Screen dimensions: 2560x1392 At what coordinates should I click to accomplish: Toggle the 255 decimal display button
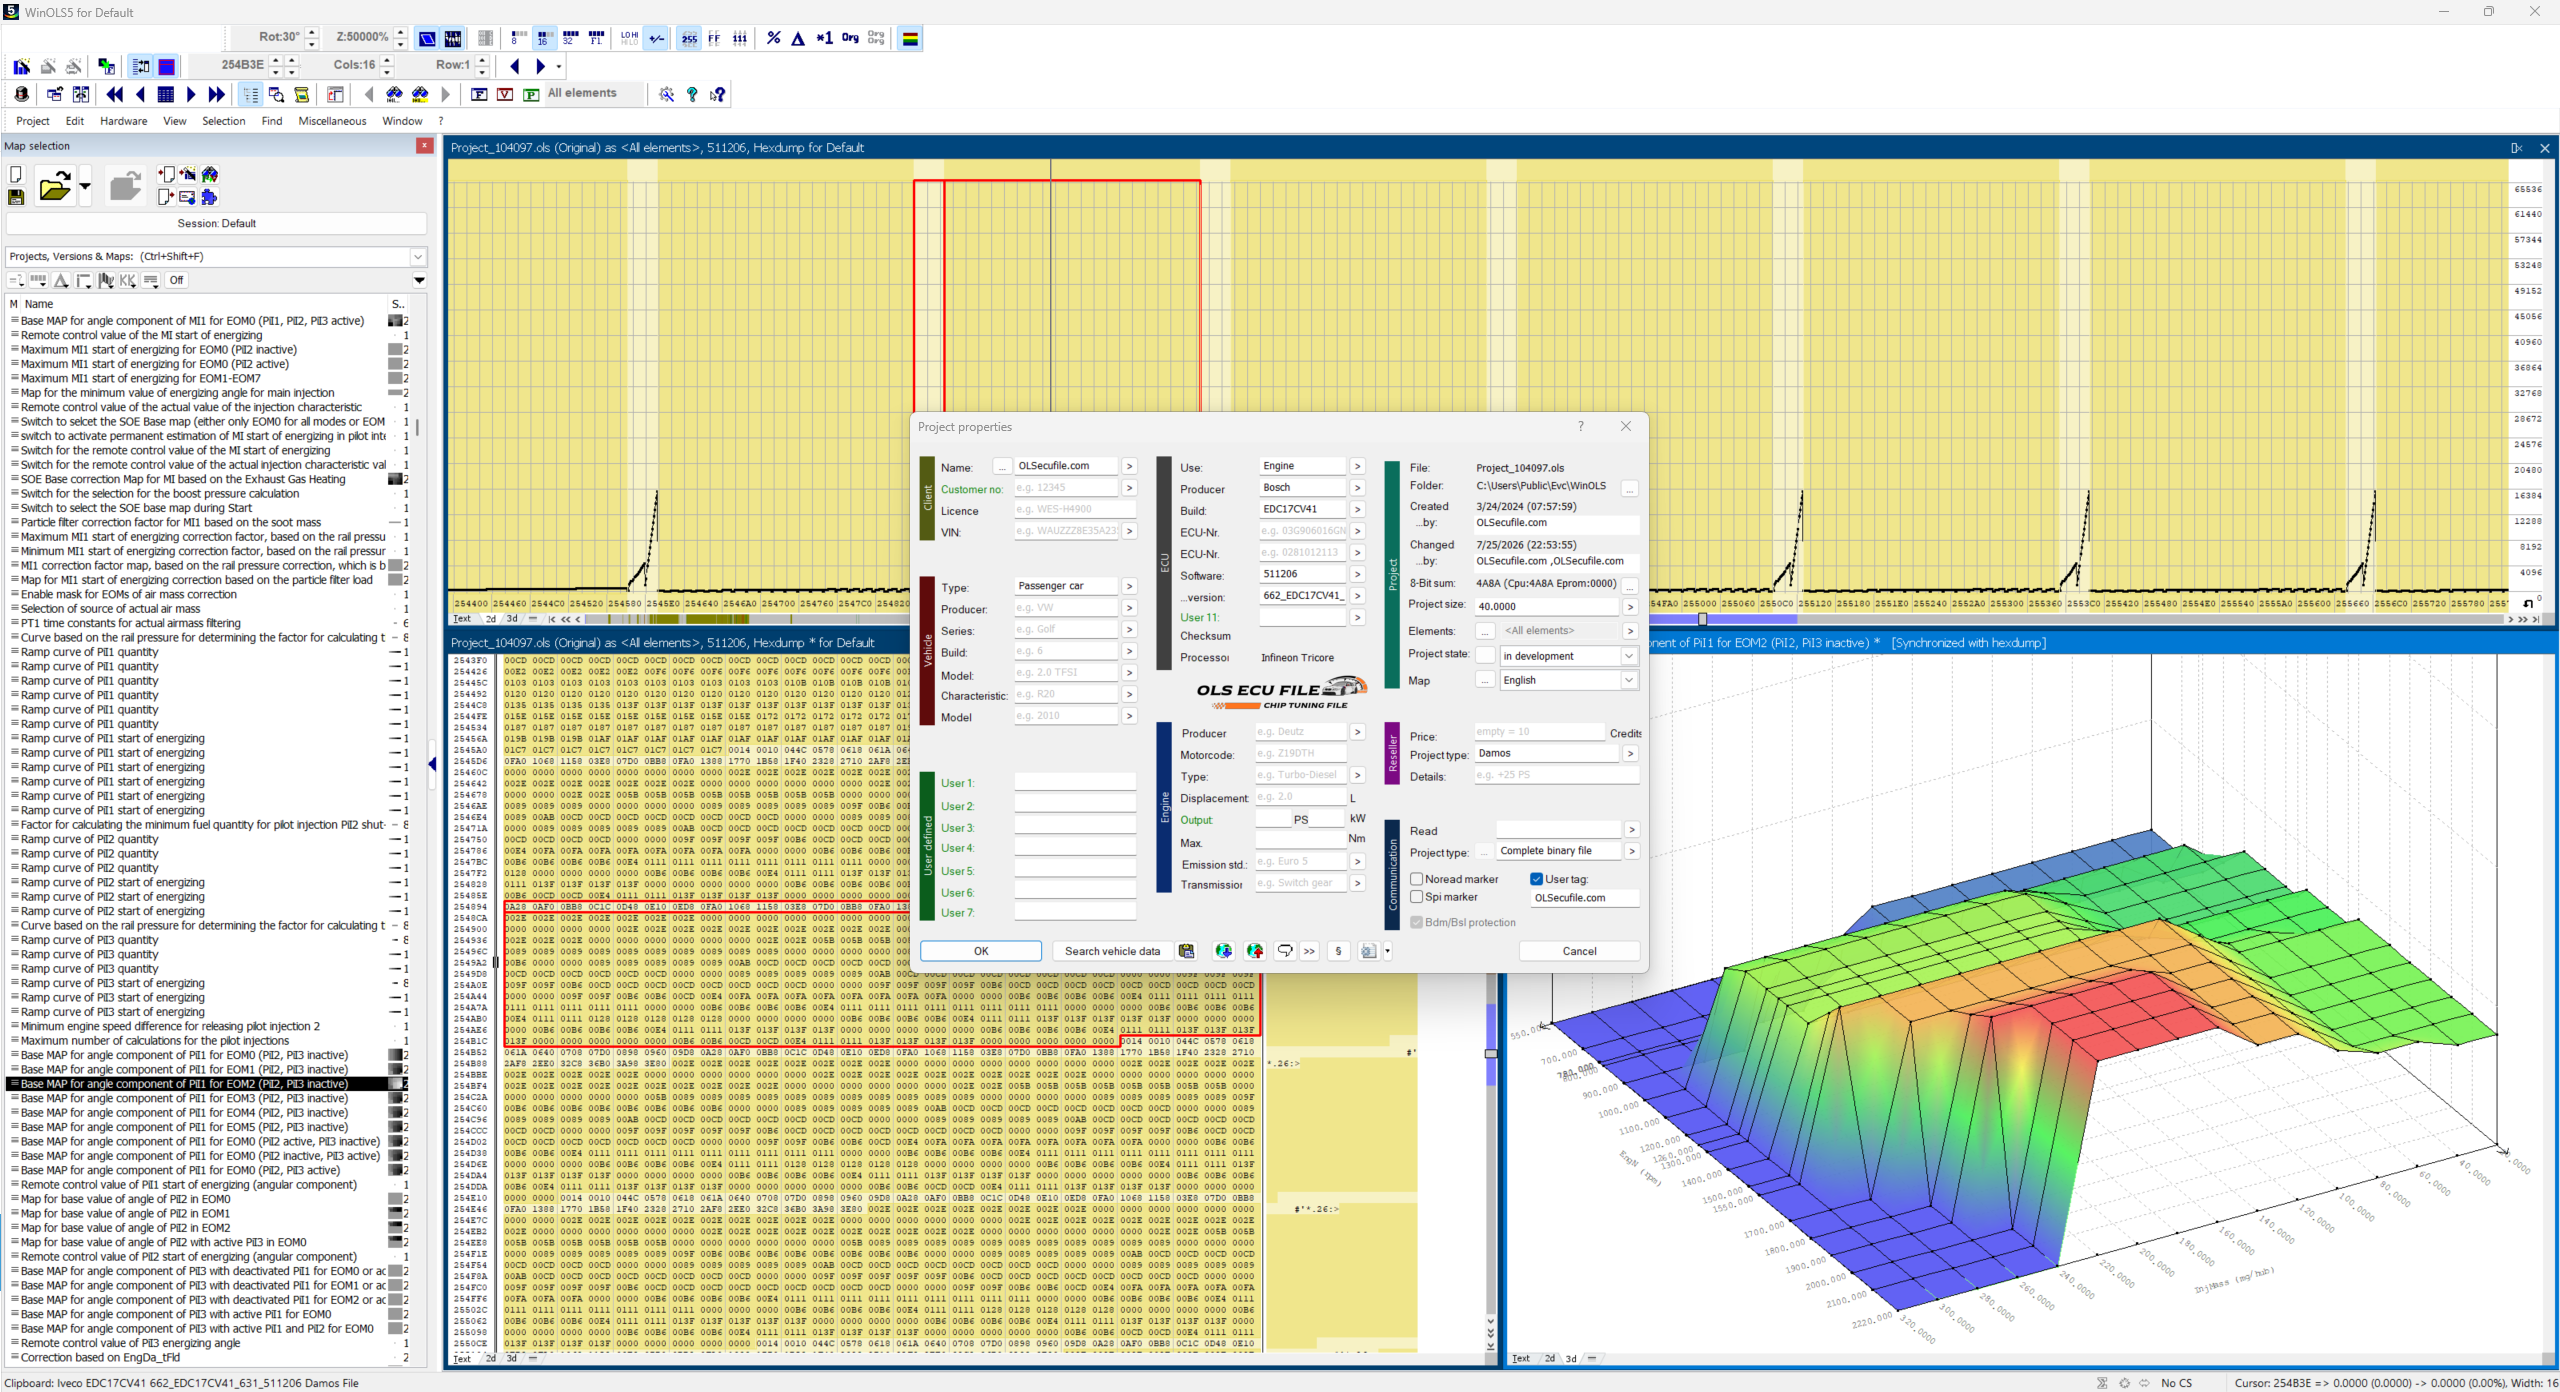point(689,38)
